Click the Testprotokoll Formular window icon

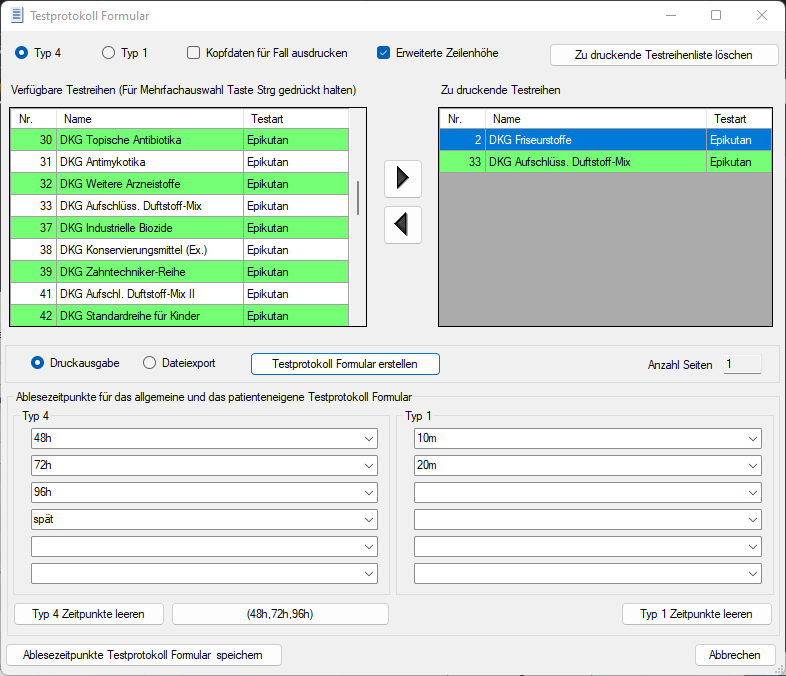[x=16, y=15]
